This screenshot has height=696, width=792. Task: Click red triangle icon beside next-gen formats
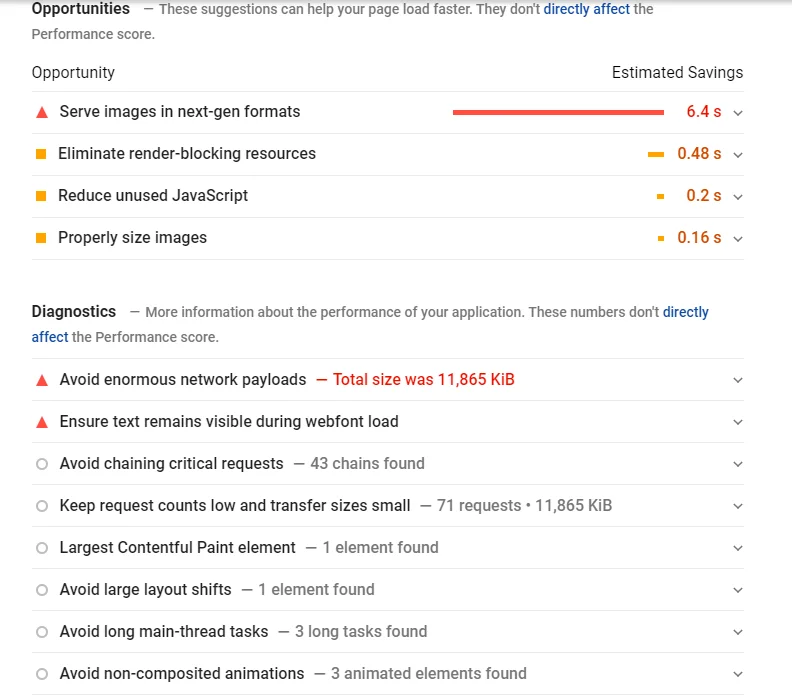(x=42, y=112)
